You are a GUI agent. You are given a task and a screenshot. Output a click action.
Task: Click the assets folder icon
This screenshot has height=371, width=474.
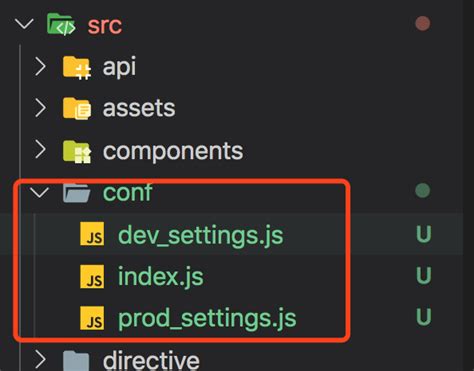(77, 108)
